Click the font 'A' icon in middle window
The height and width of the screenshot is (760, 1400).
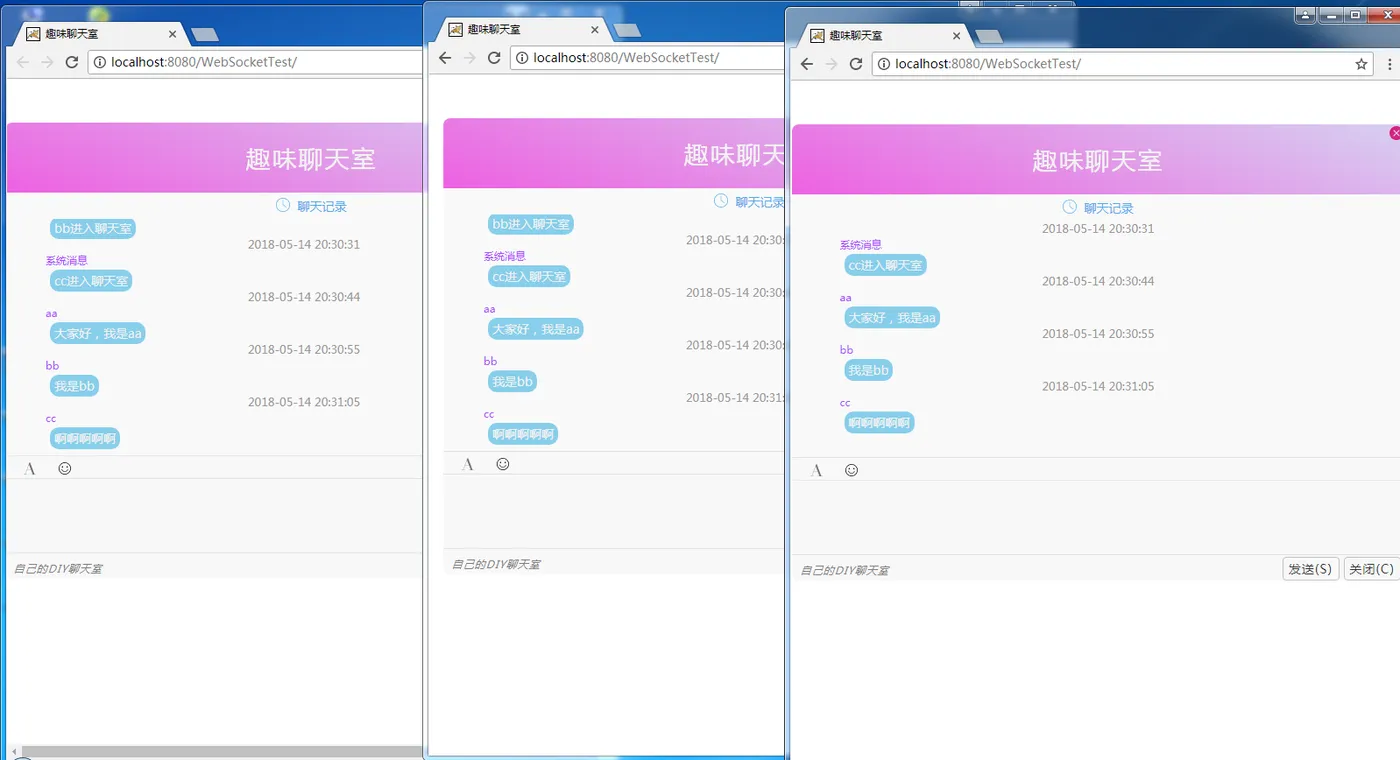coord(468,464)
